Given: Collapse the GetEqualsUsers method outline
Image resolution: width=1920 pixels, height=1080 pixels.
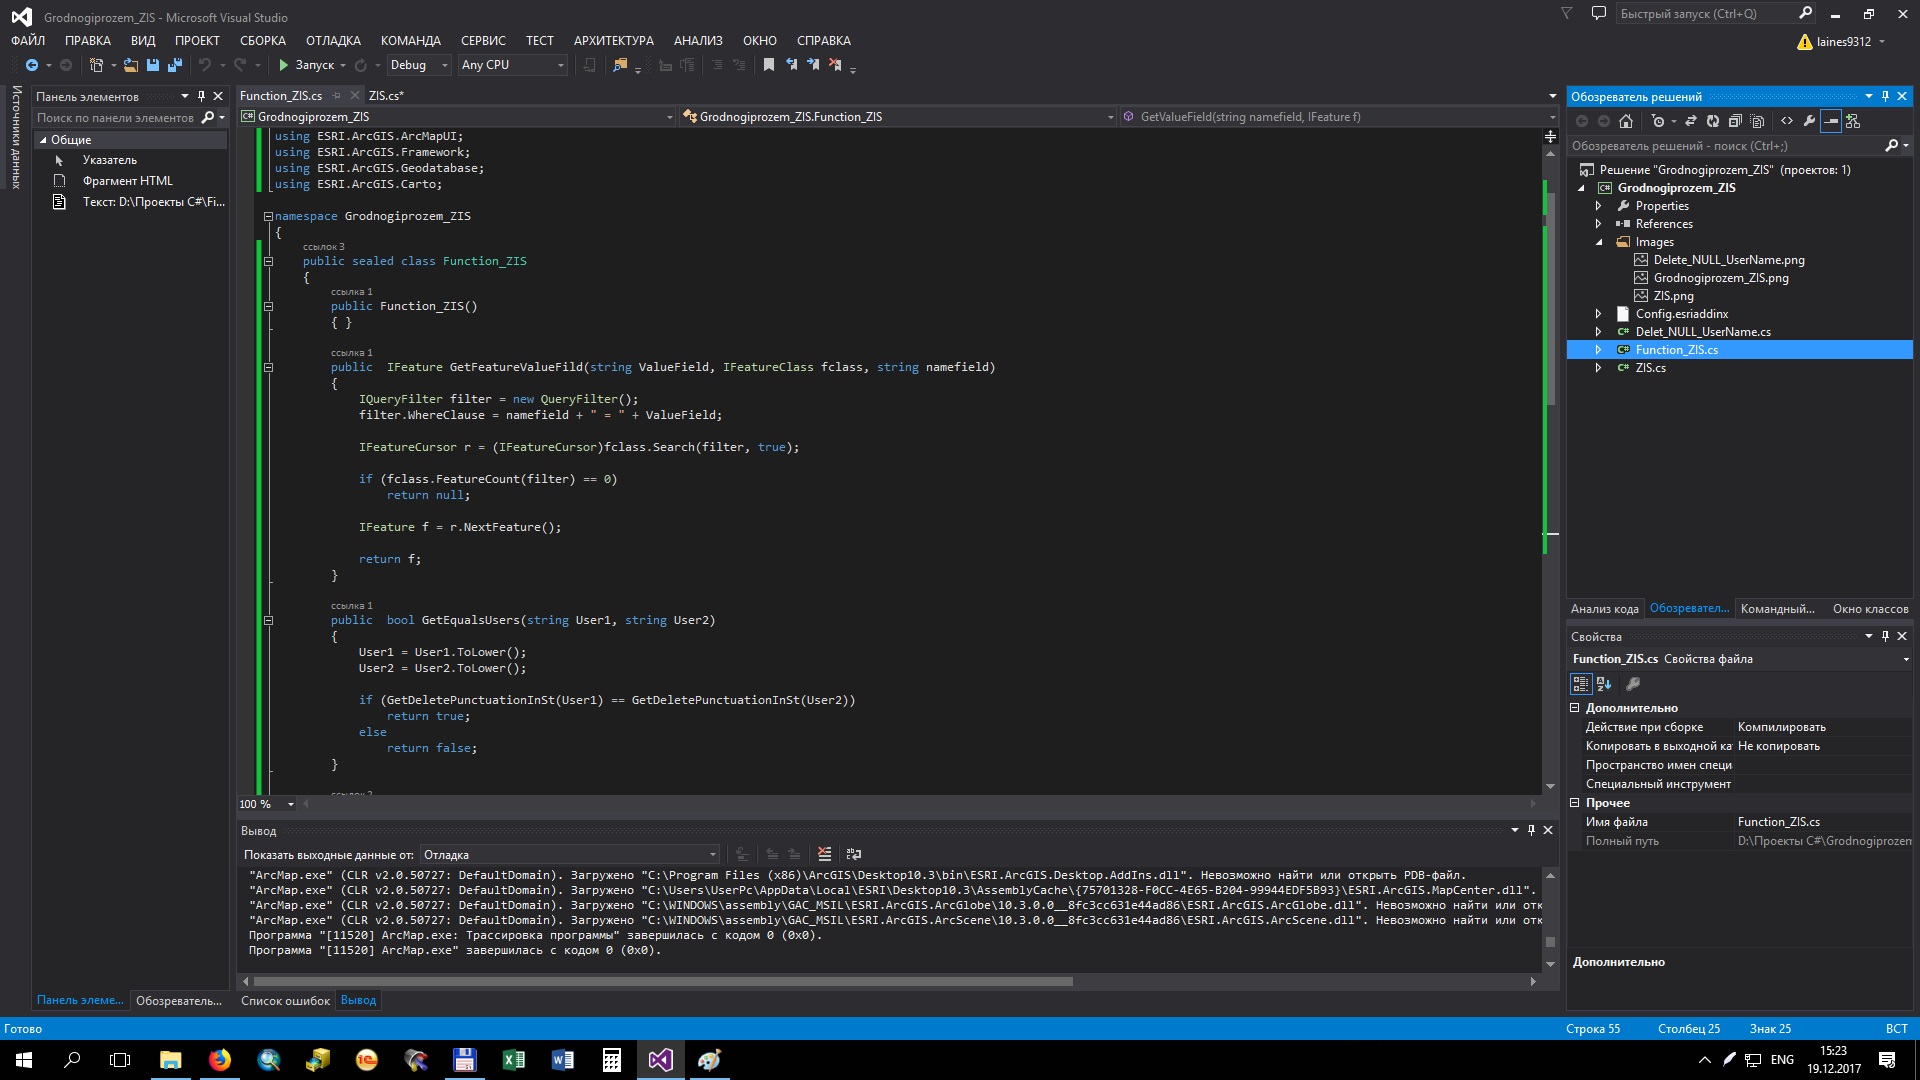Looking at the screenshot, I should click(268, 620).
